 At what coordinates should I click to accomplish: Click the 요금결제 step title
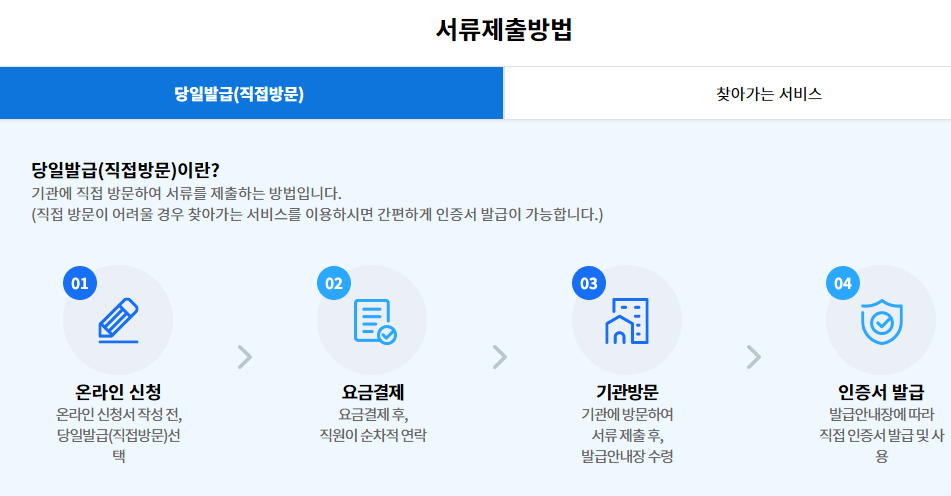(373, 392)
